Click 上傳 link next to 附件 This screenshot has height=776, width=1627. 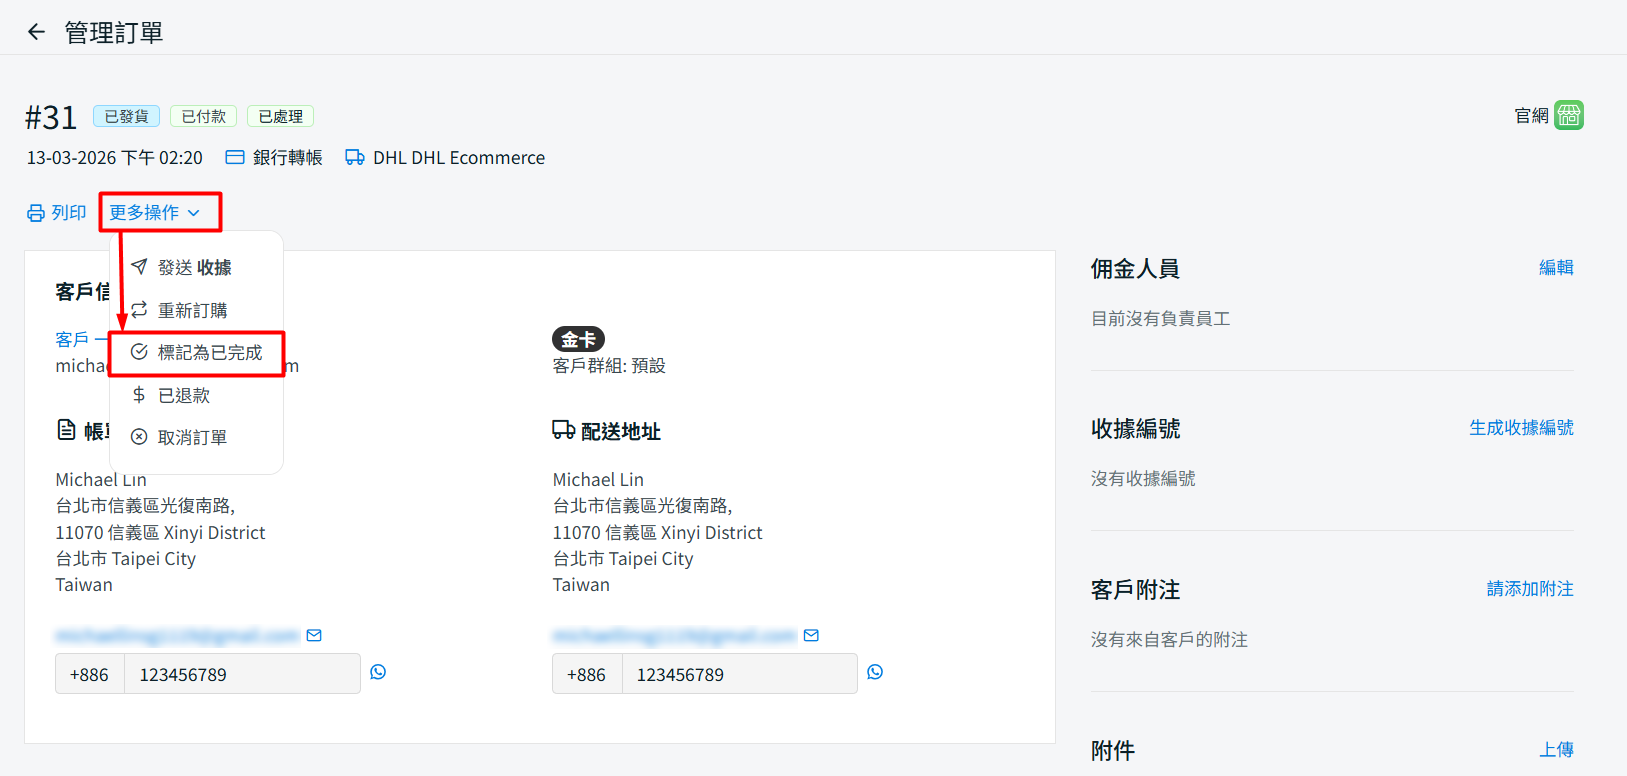(1555, 750)
